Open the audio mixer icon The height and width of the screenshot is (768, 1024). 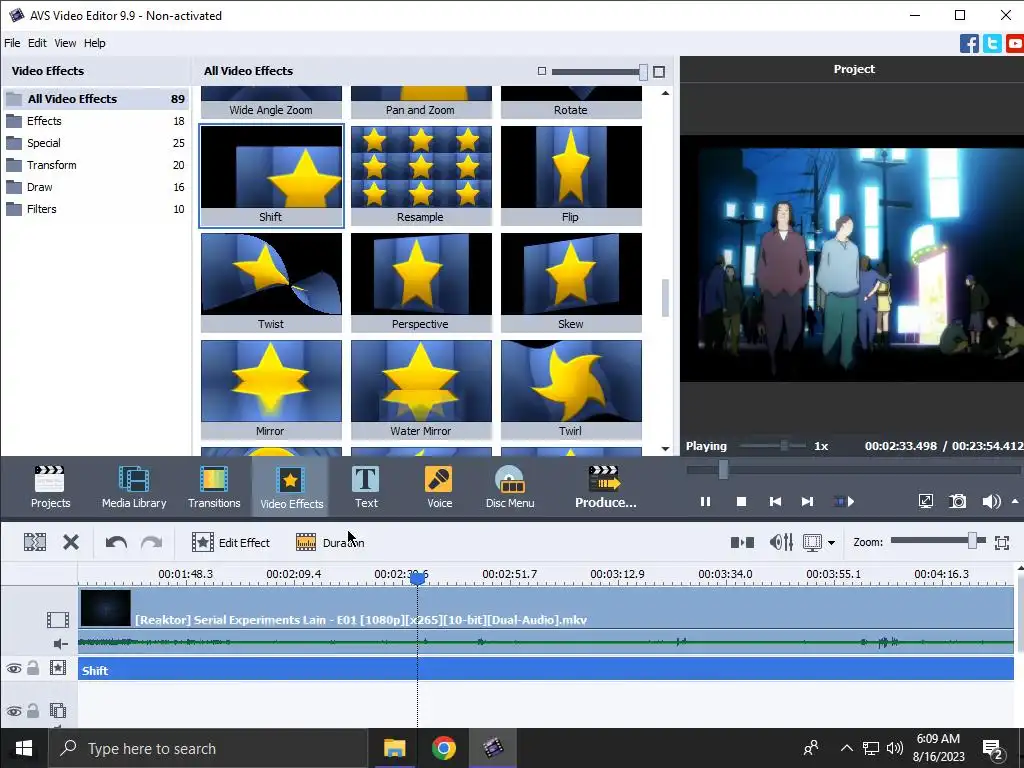coord(781,542)
